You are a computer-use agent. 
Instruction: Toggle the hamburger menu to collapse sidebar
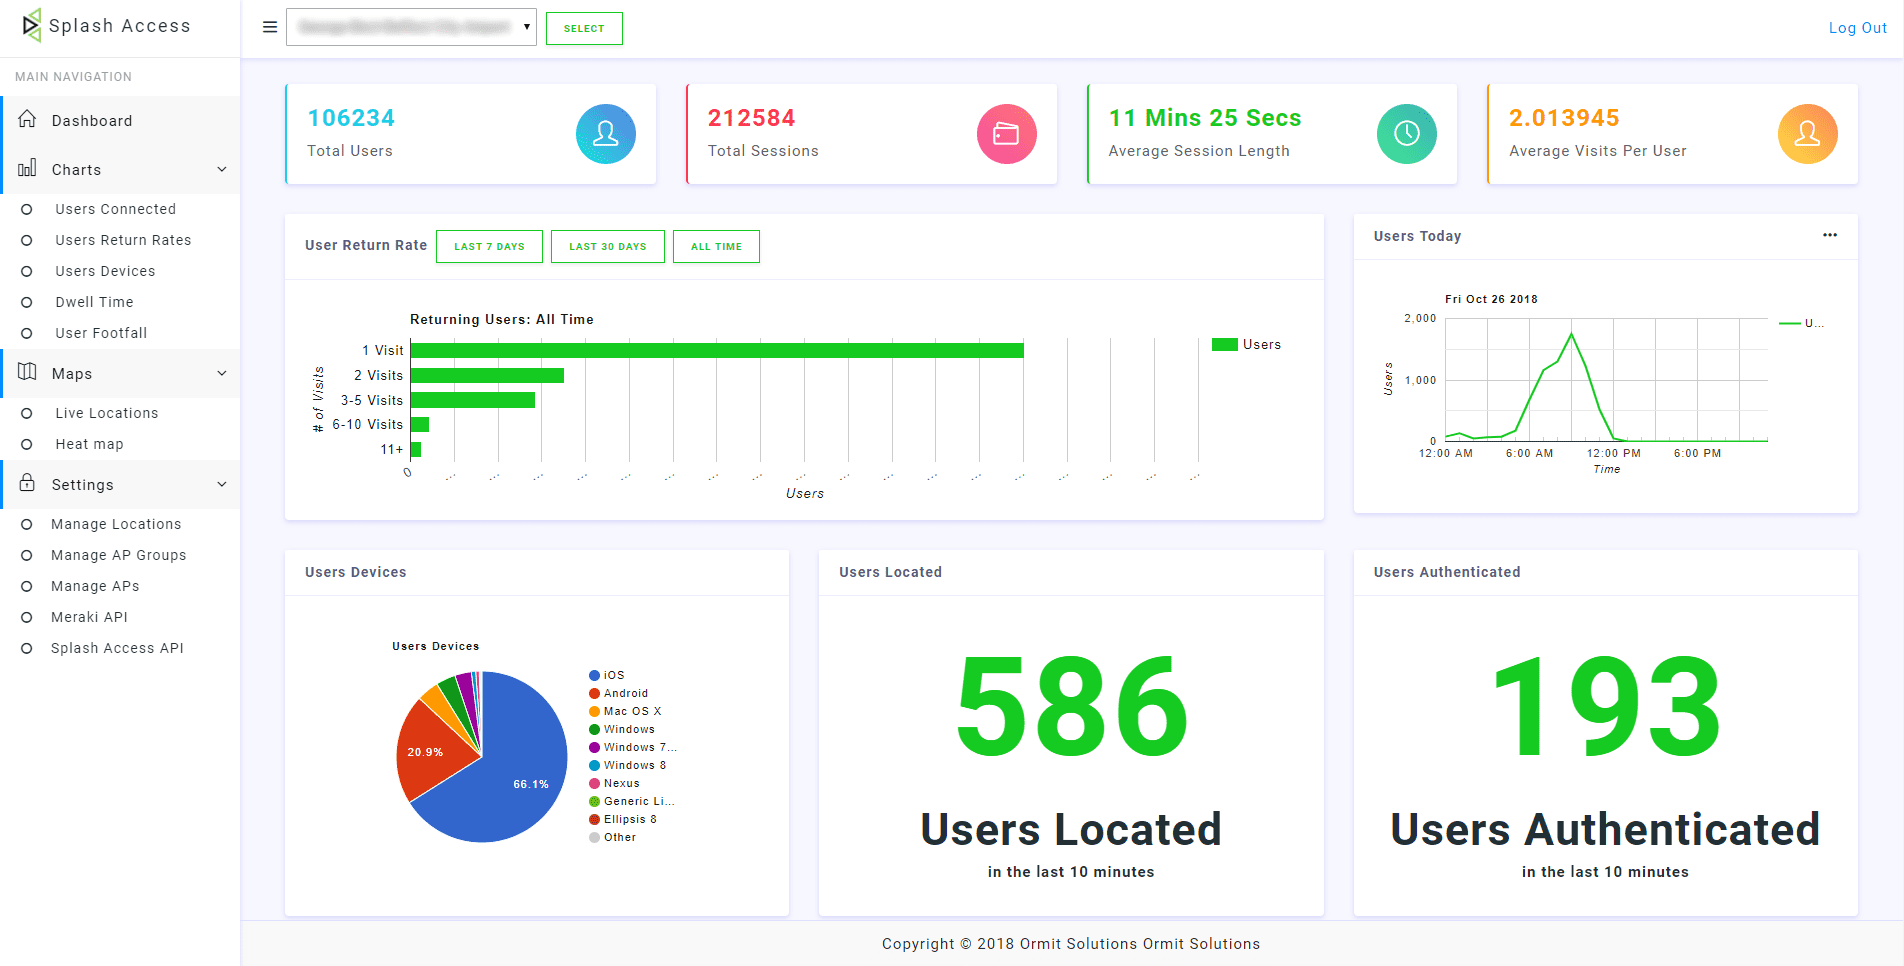point(269,27)
